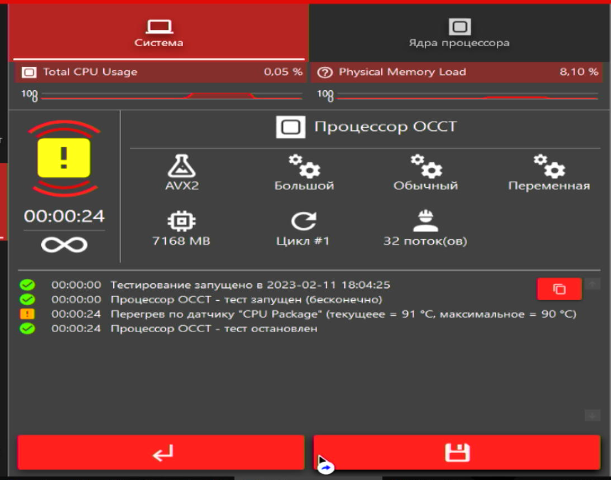Viewport: 611px width, 480px height.
Task: Click the Цикл #1 refresh icon
Action: coord(304,221)
